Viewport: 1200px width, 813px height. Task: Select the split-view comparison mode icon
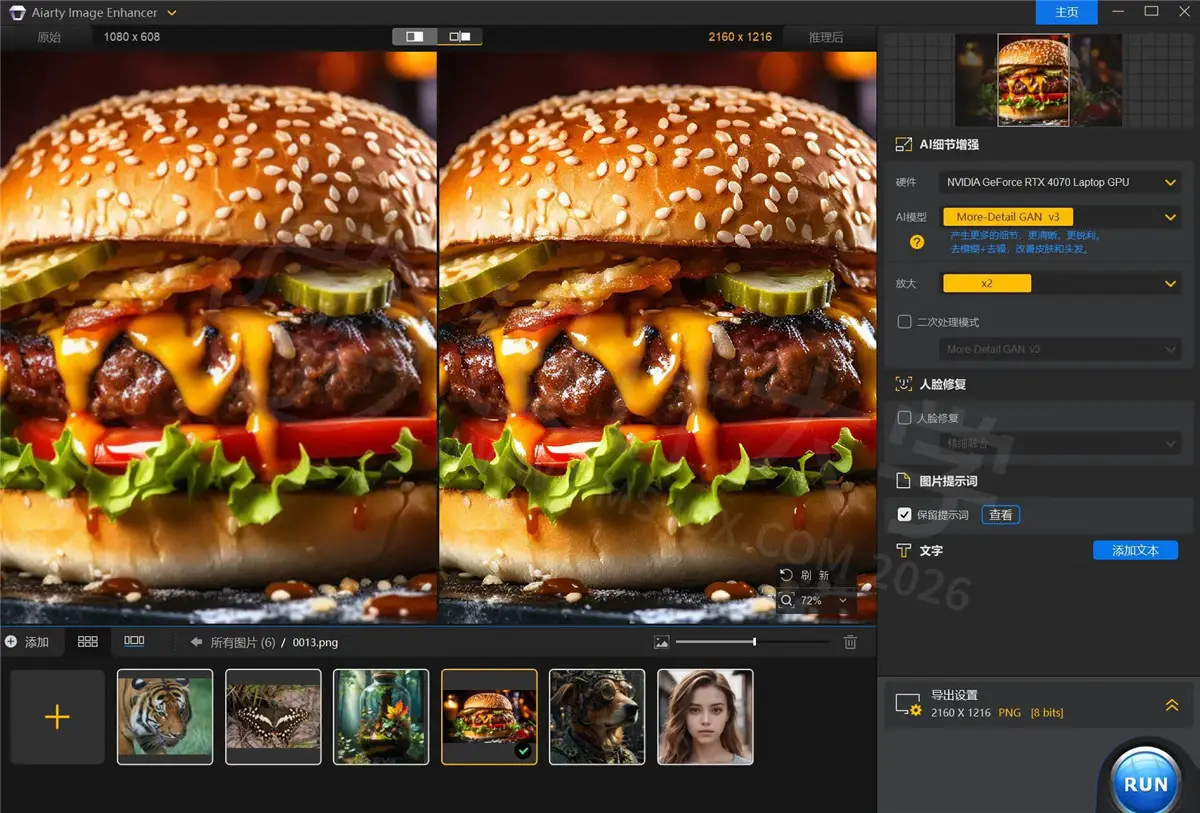[415, 36]
